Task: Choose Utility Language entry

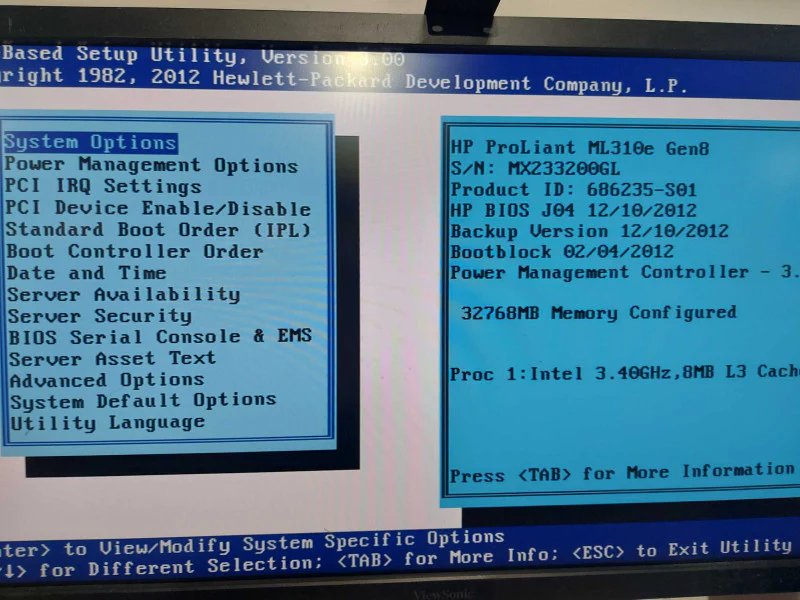Action: (108, 423)
